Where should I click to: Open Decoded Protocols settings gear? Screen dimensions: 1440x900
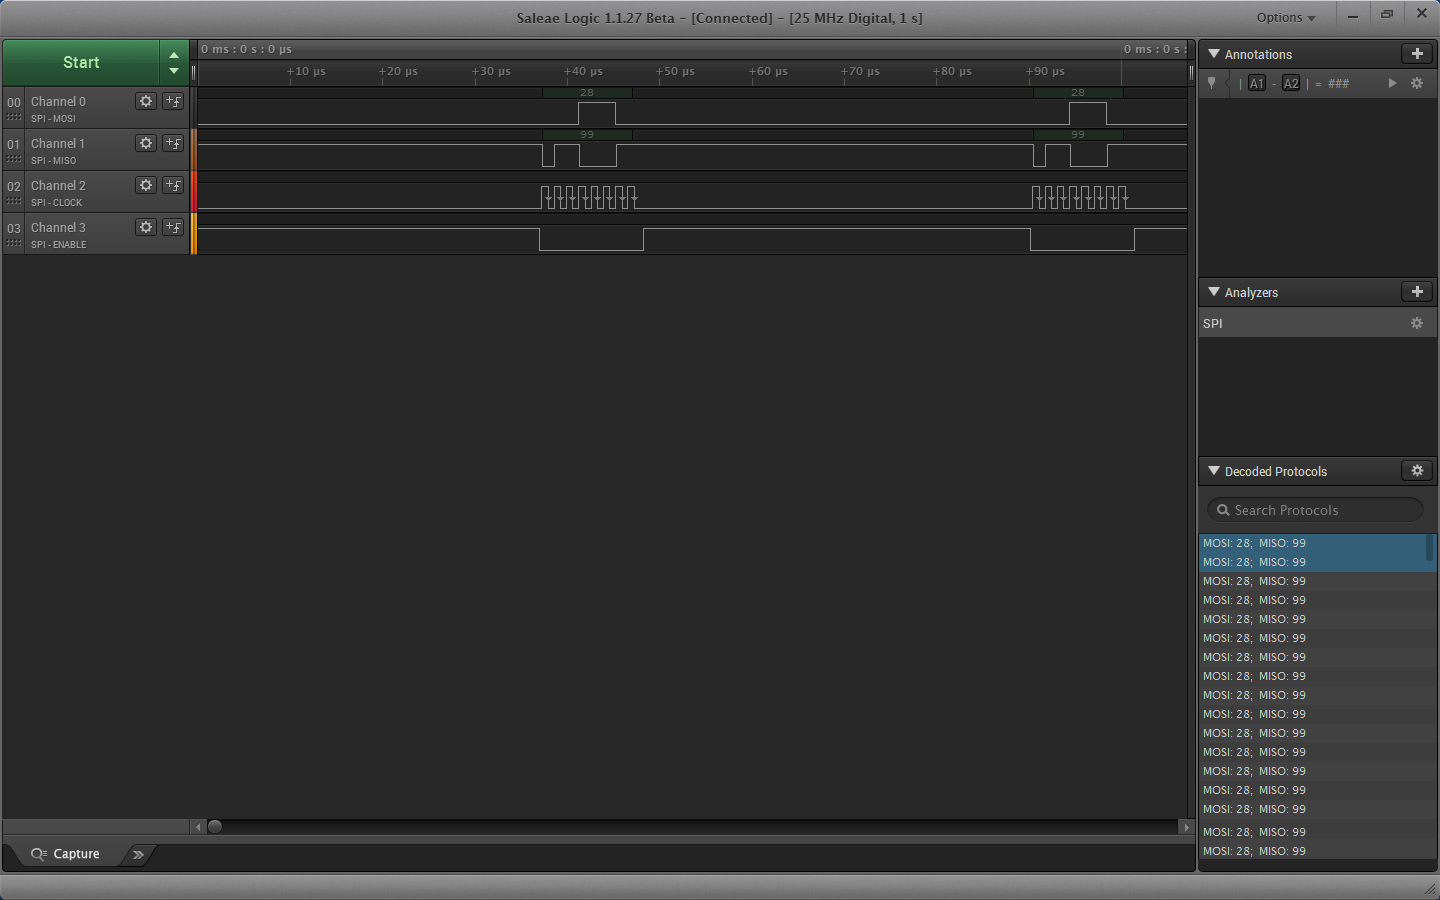click(x=1416, y=471)
